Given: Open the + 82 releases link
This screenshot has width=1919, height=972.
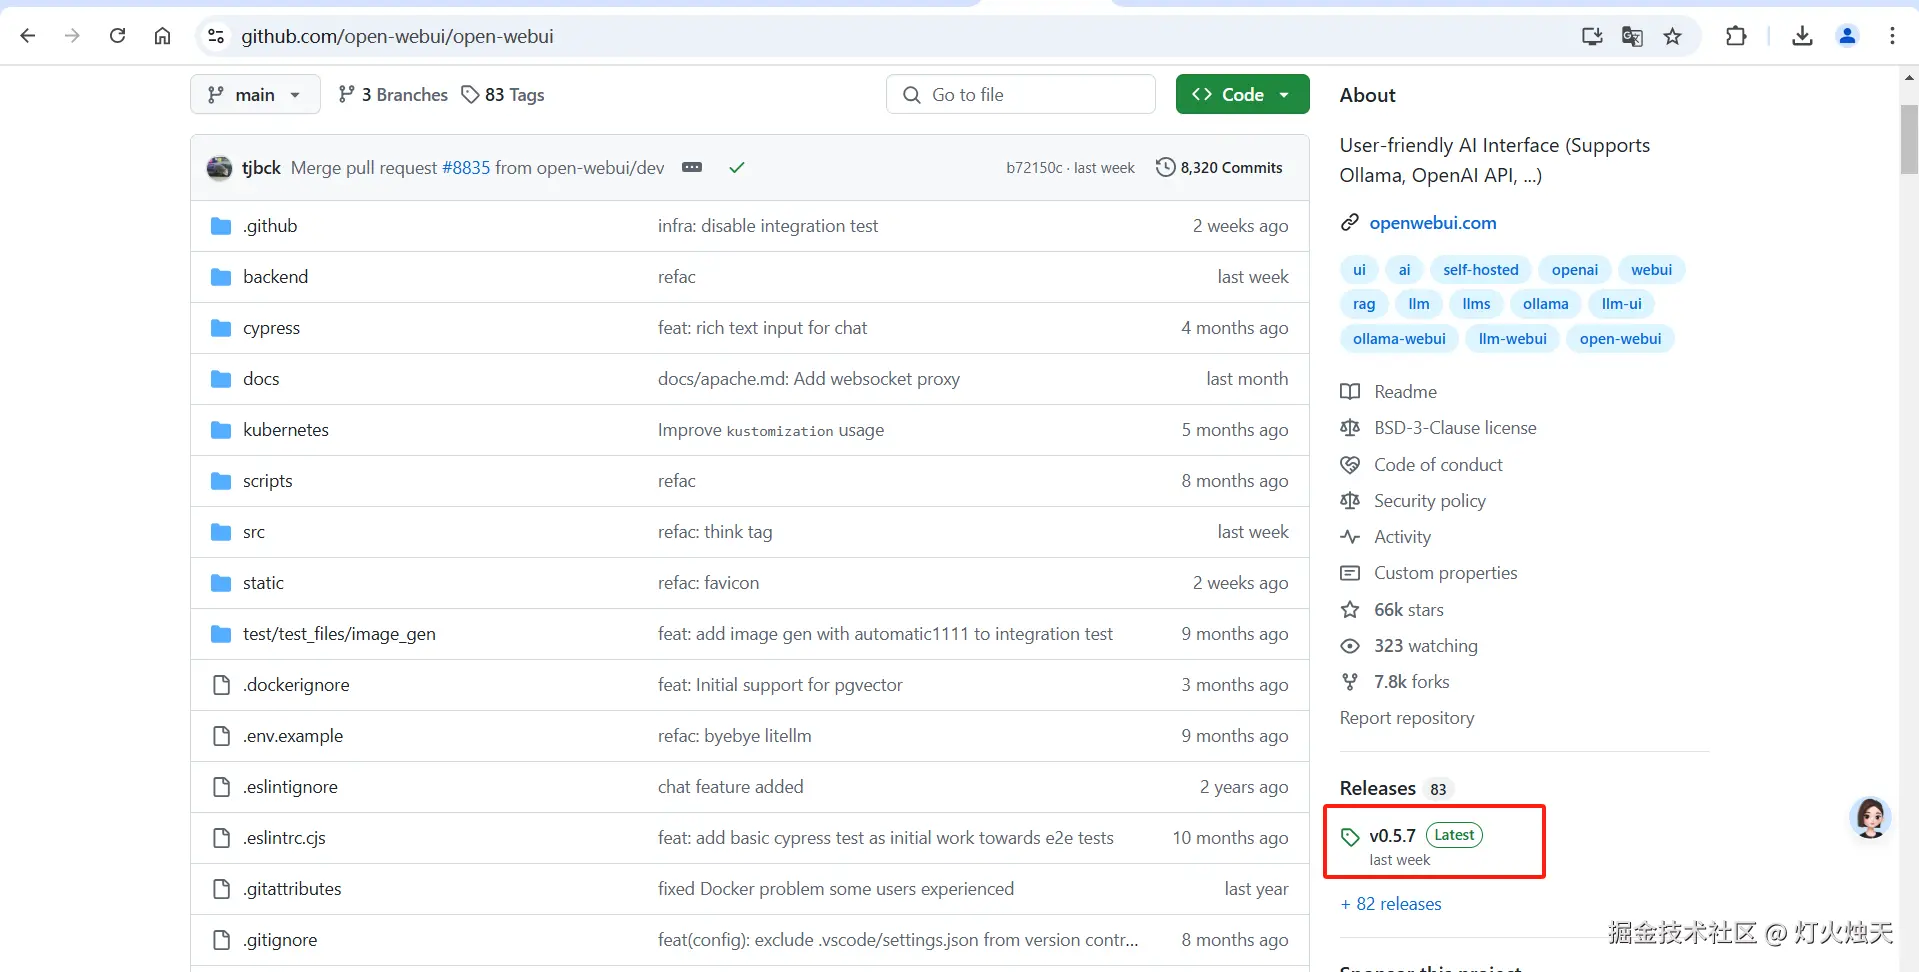Looking at the screenshot, I should [x=1391, y=904].
